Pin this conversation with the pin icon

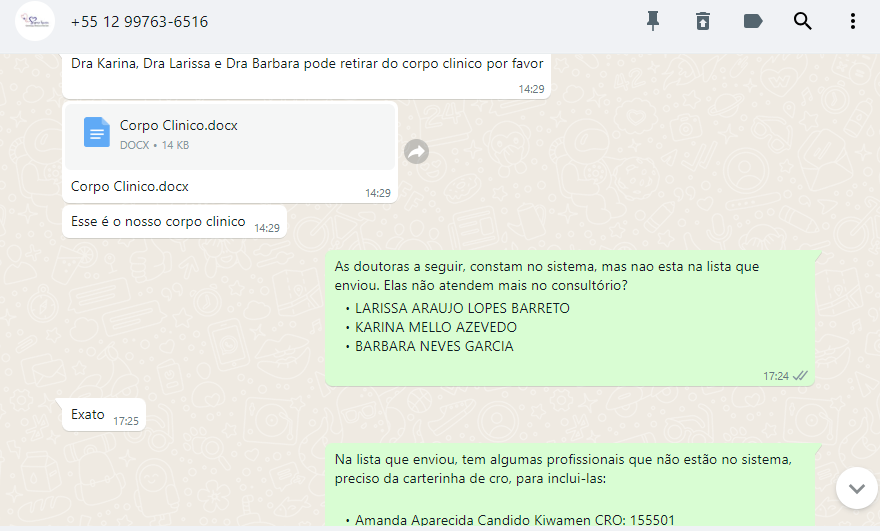click(x=653, y=21)
